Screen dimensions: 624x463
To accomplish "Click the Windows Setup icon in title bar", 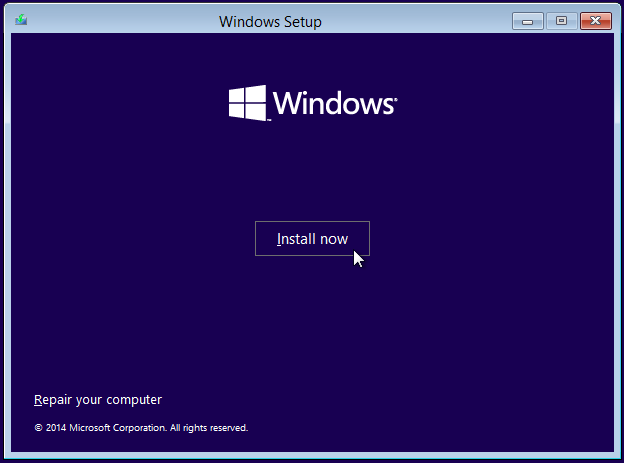I will point(21,20).
